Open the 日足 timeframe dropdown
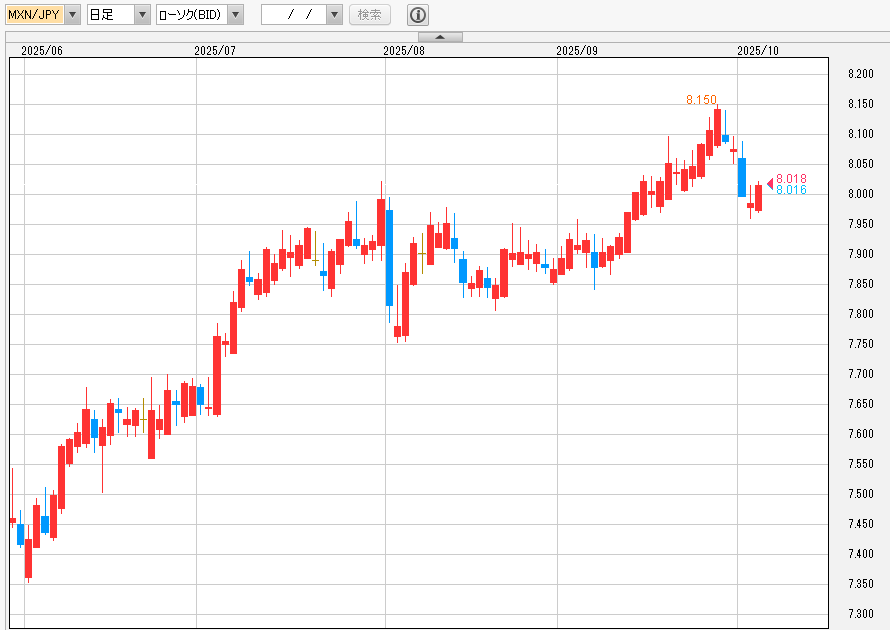The image size is (890, 630). click(142, 15)
